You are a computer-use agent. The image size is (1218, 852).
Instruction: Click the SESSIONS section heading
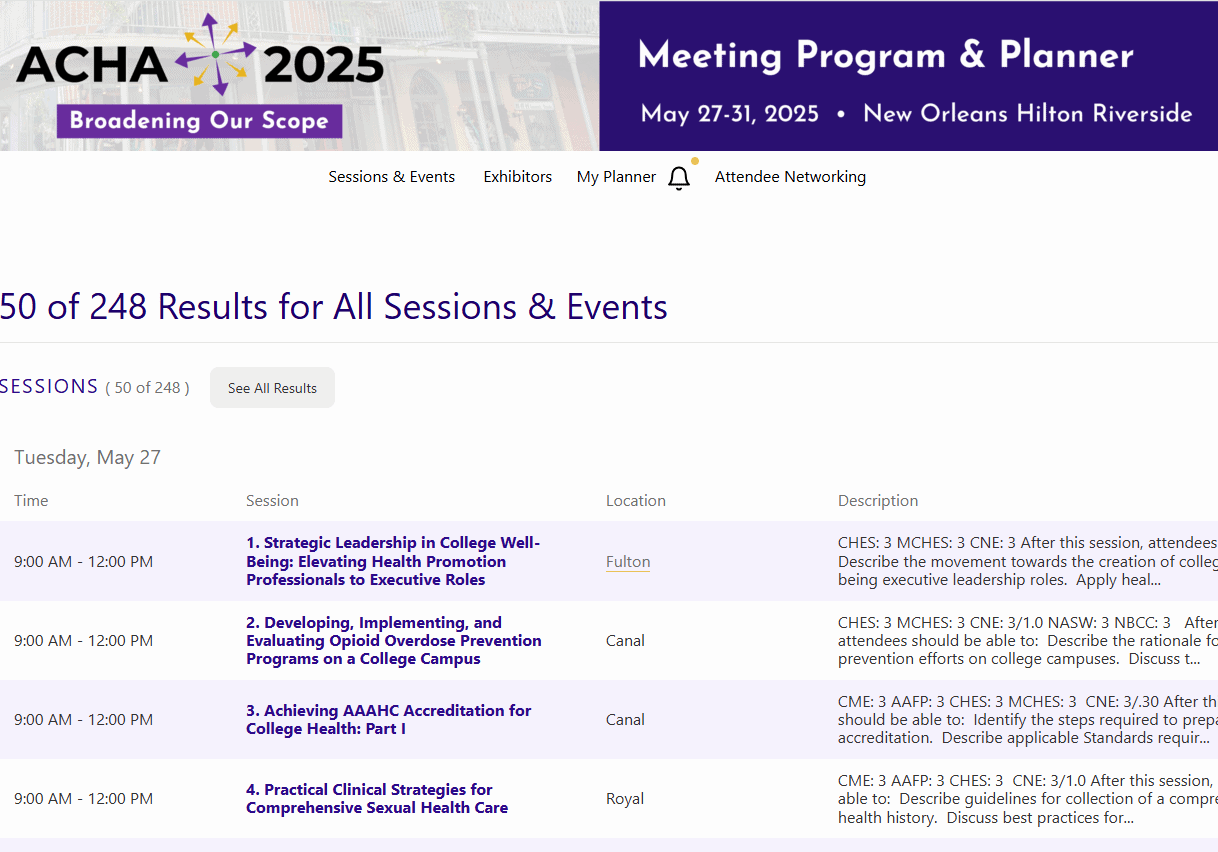coord(49,387)
